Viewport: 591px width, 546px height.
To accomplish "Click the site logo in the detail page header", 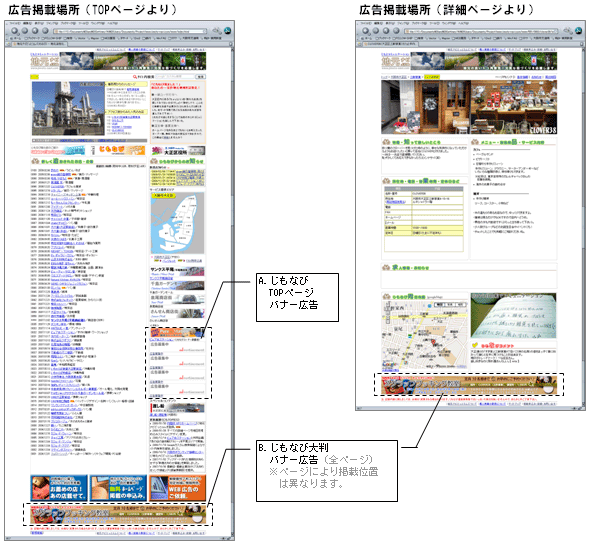I will pyautogui.click(x=395, y=61).
